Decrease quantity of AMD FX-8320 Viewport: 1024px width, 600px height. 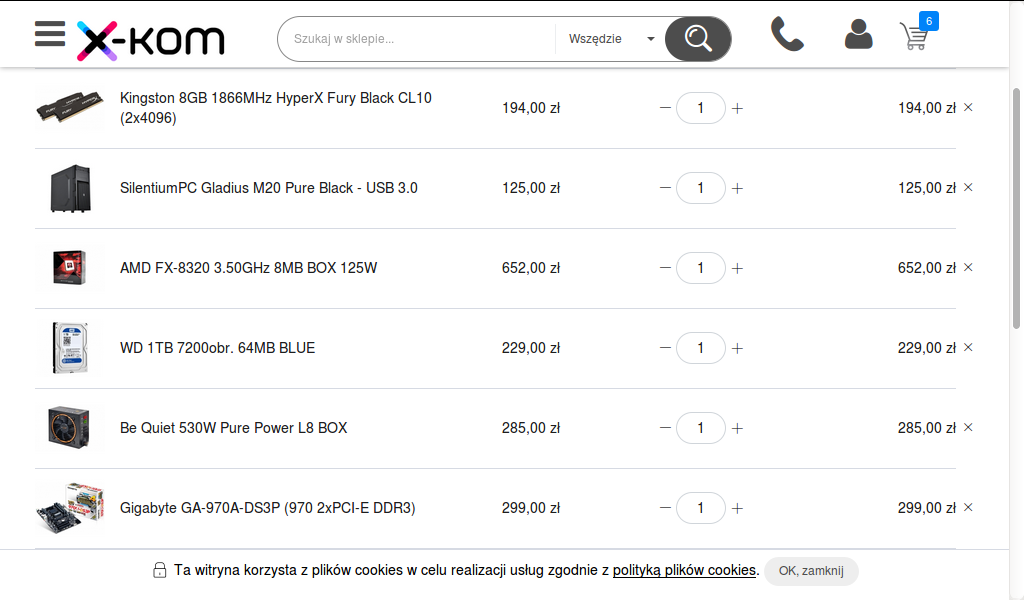coord(665,268)
